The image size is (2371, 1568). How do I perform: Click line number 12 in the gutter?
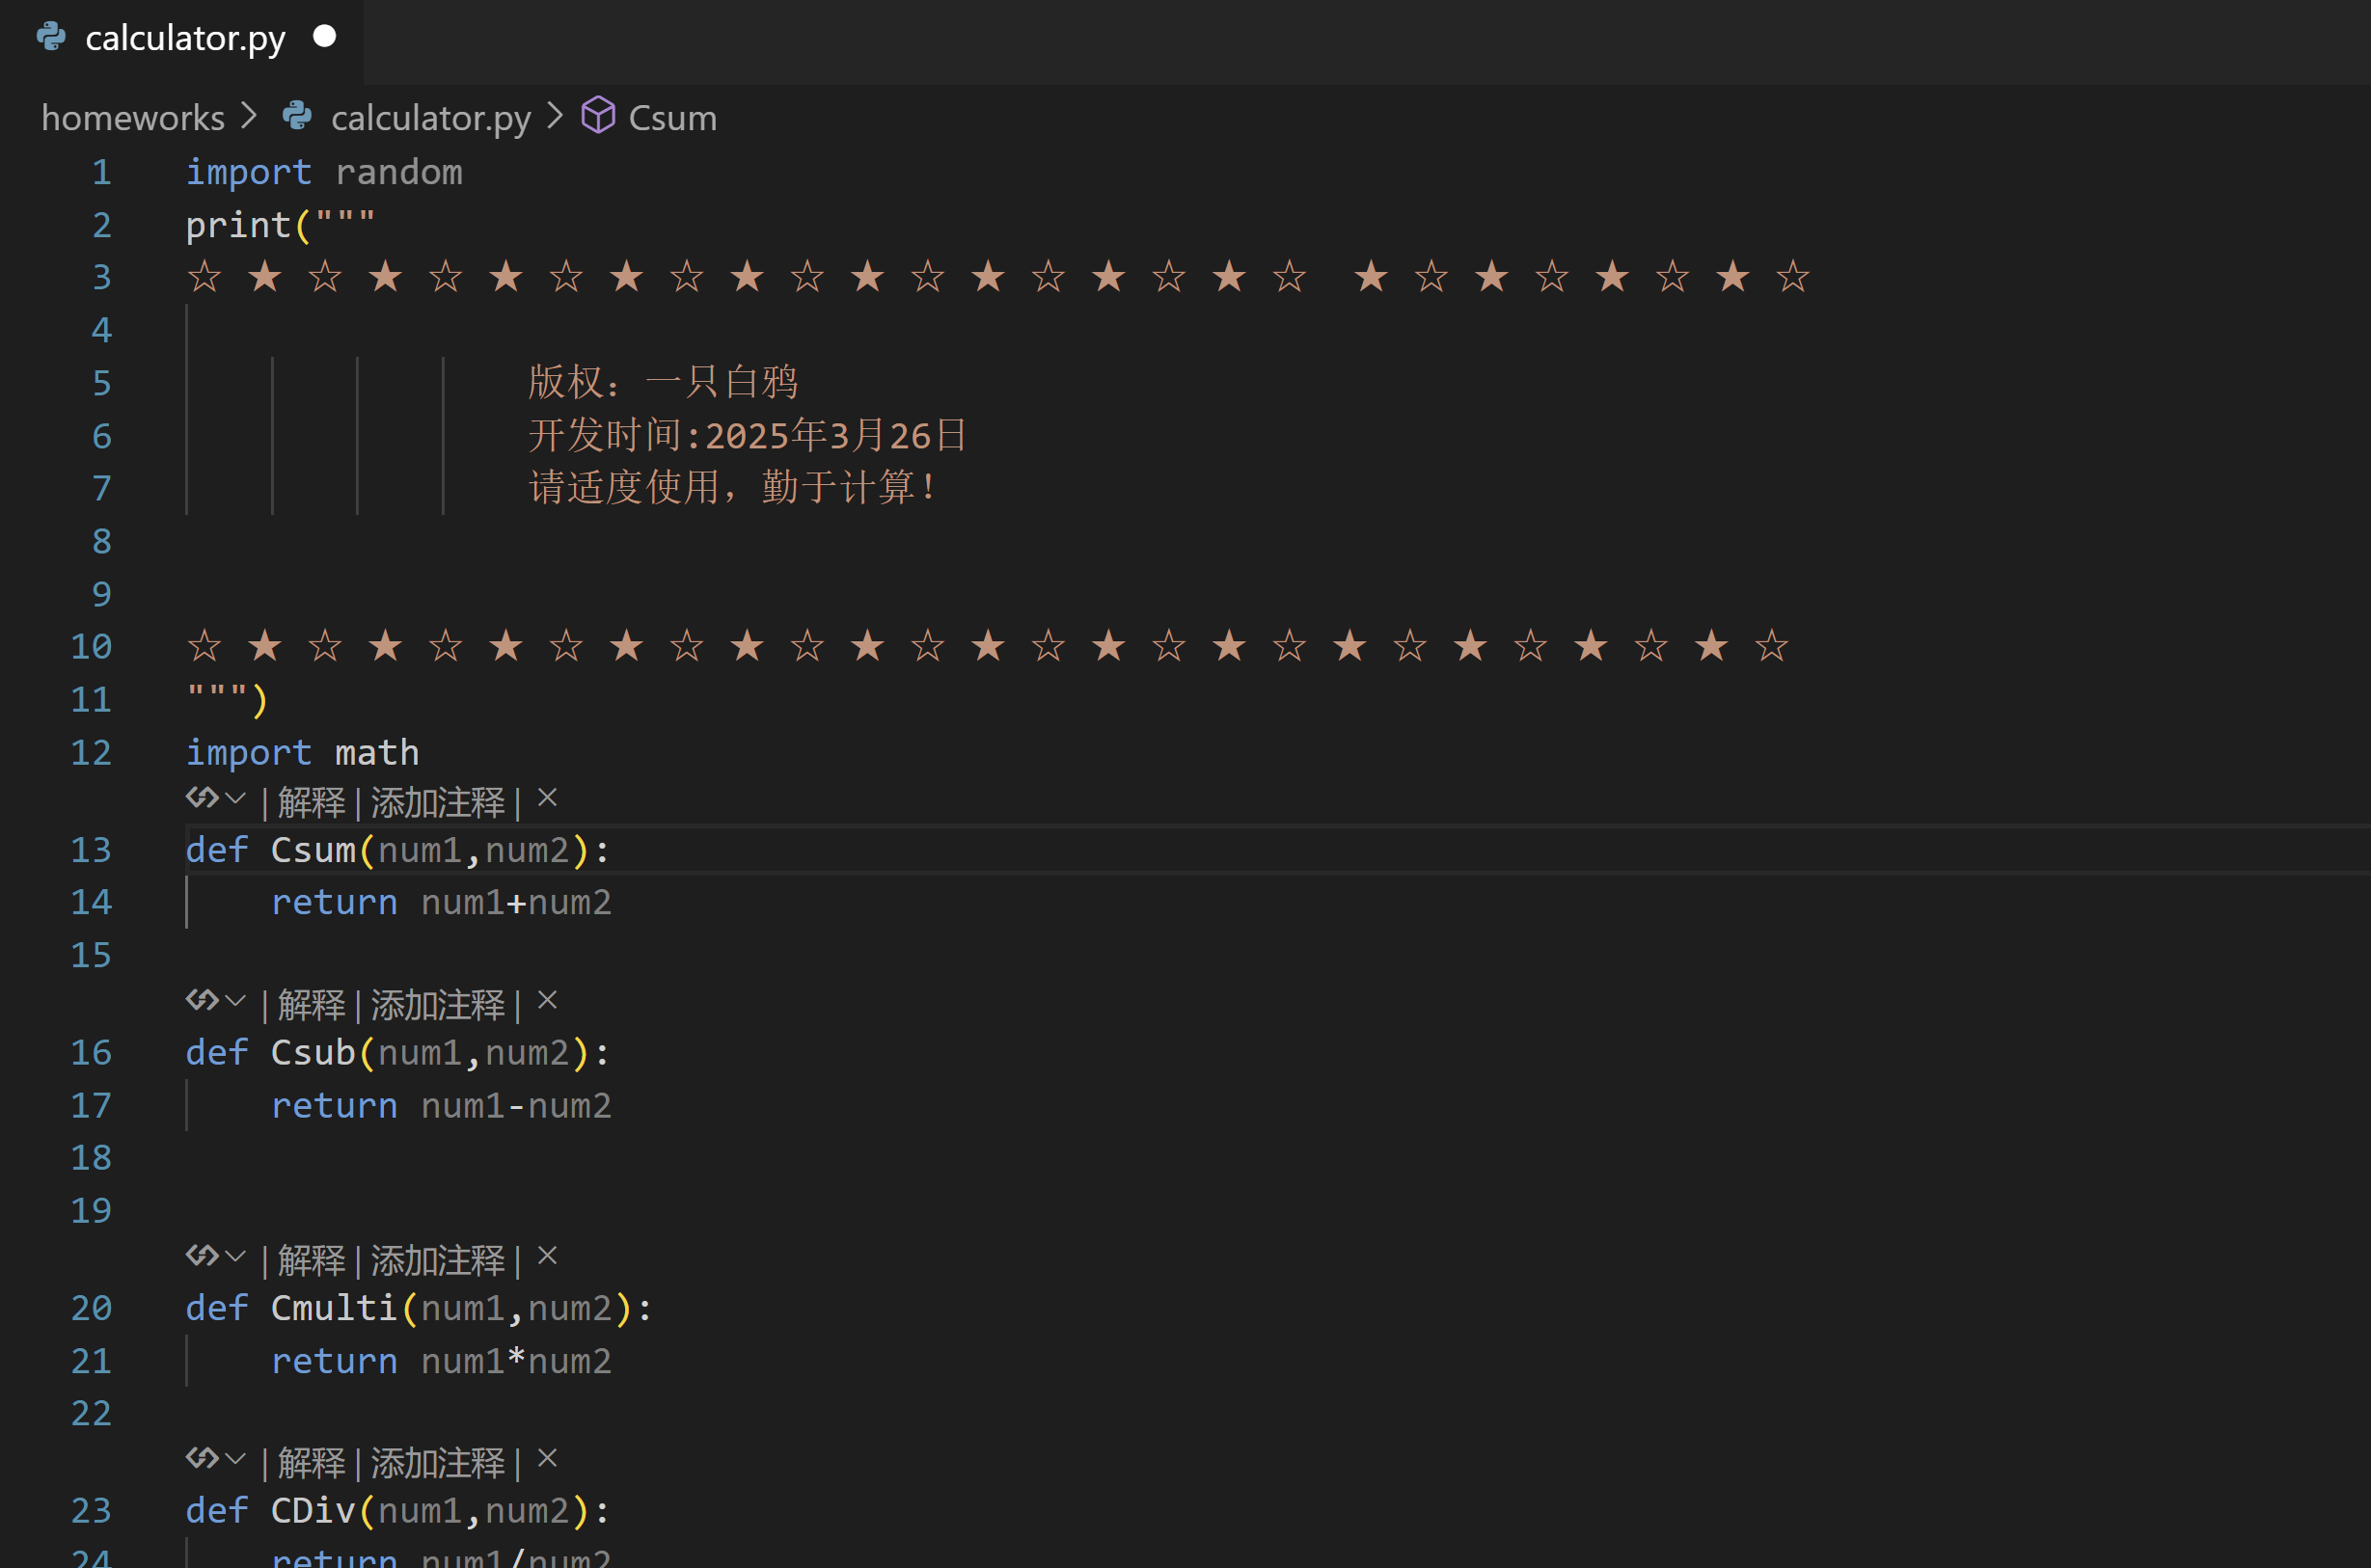[x=91, y=753]
